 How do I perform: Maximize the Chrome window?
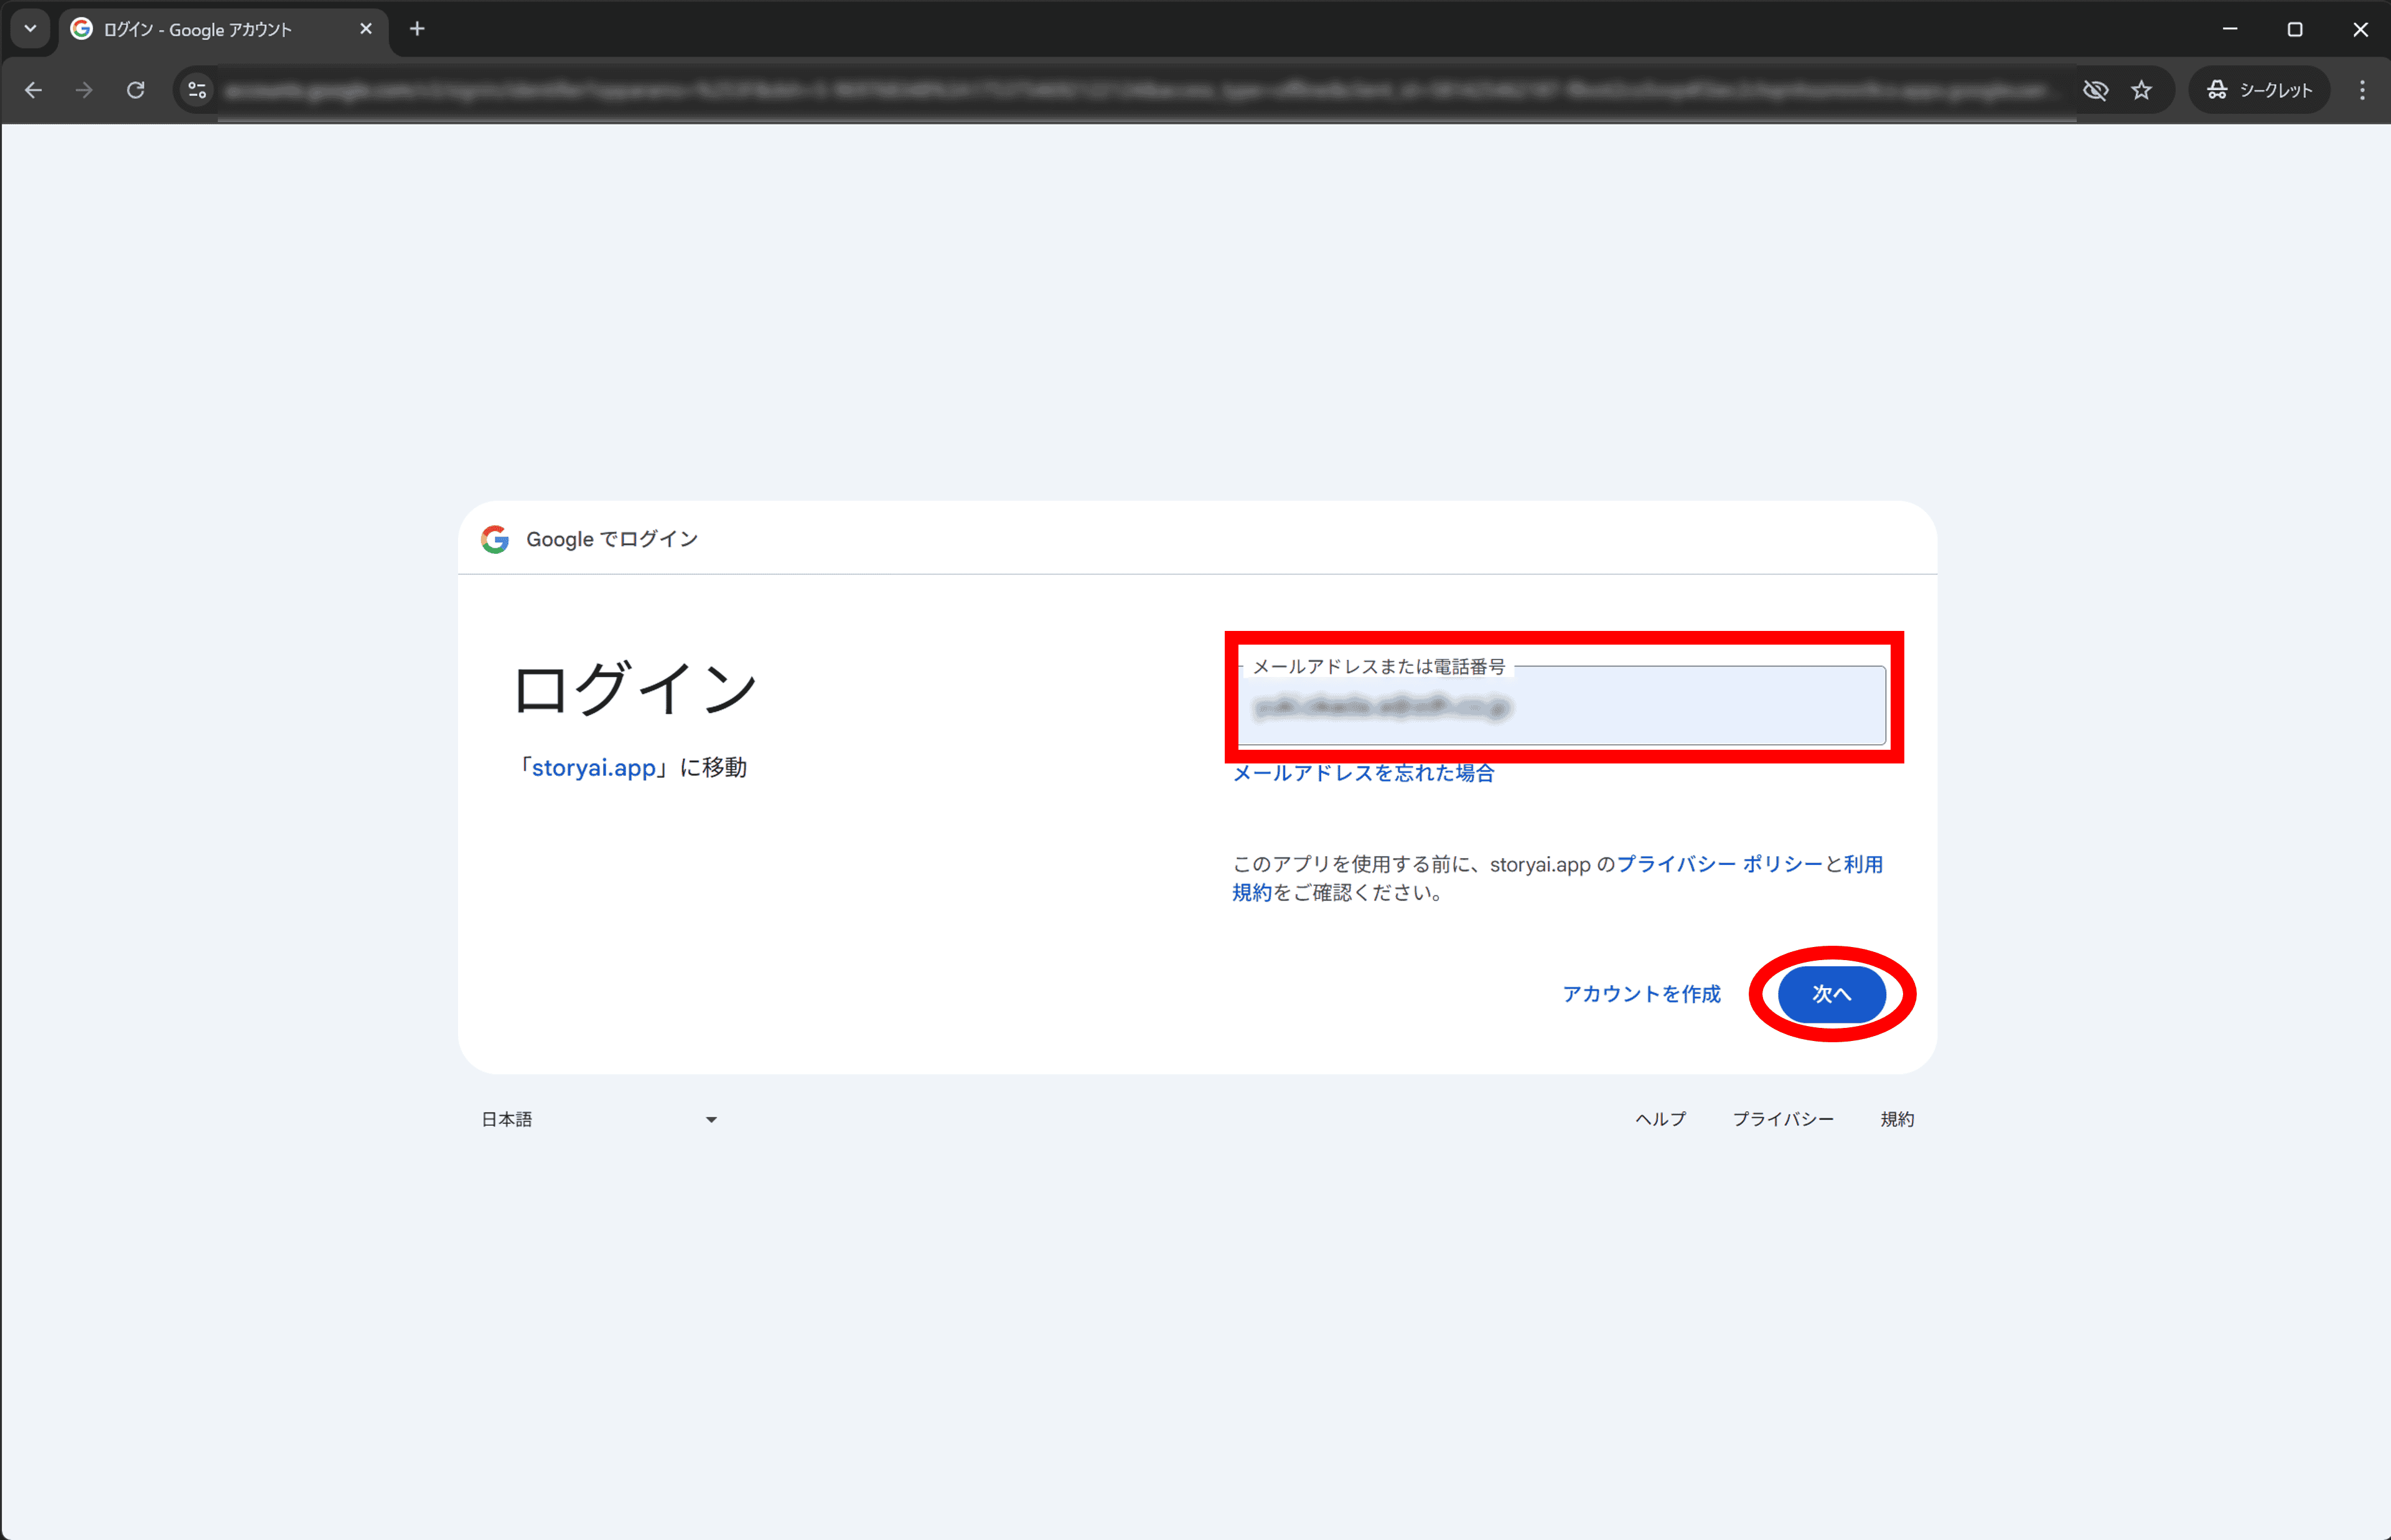click(x=2295, y=29)
